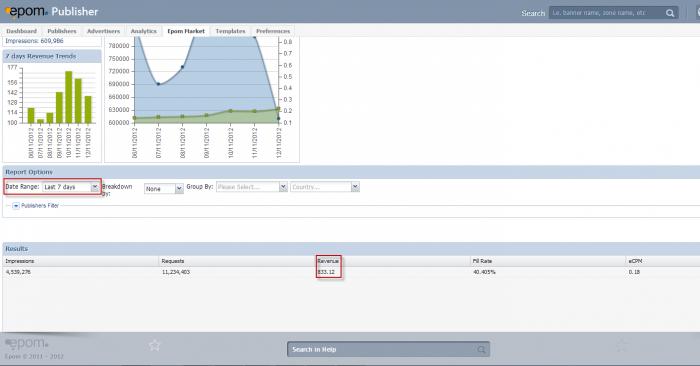Click the star icon in the footer
Screen dimensions: 700x366
[154, 345]
